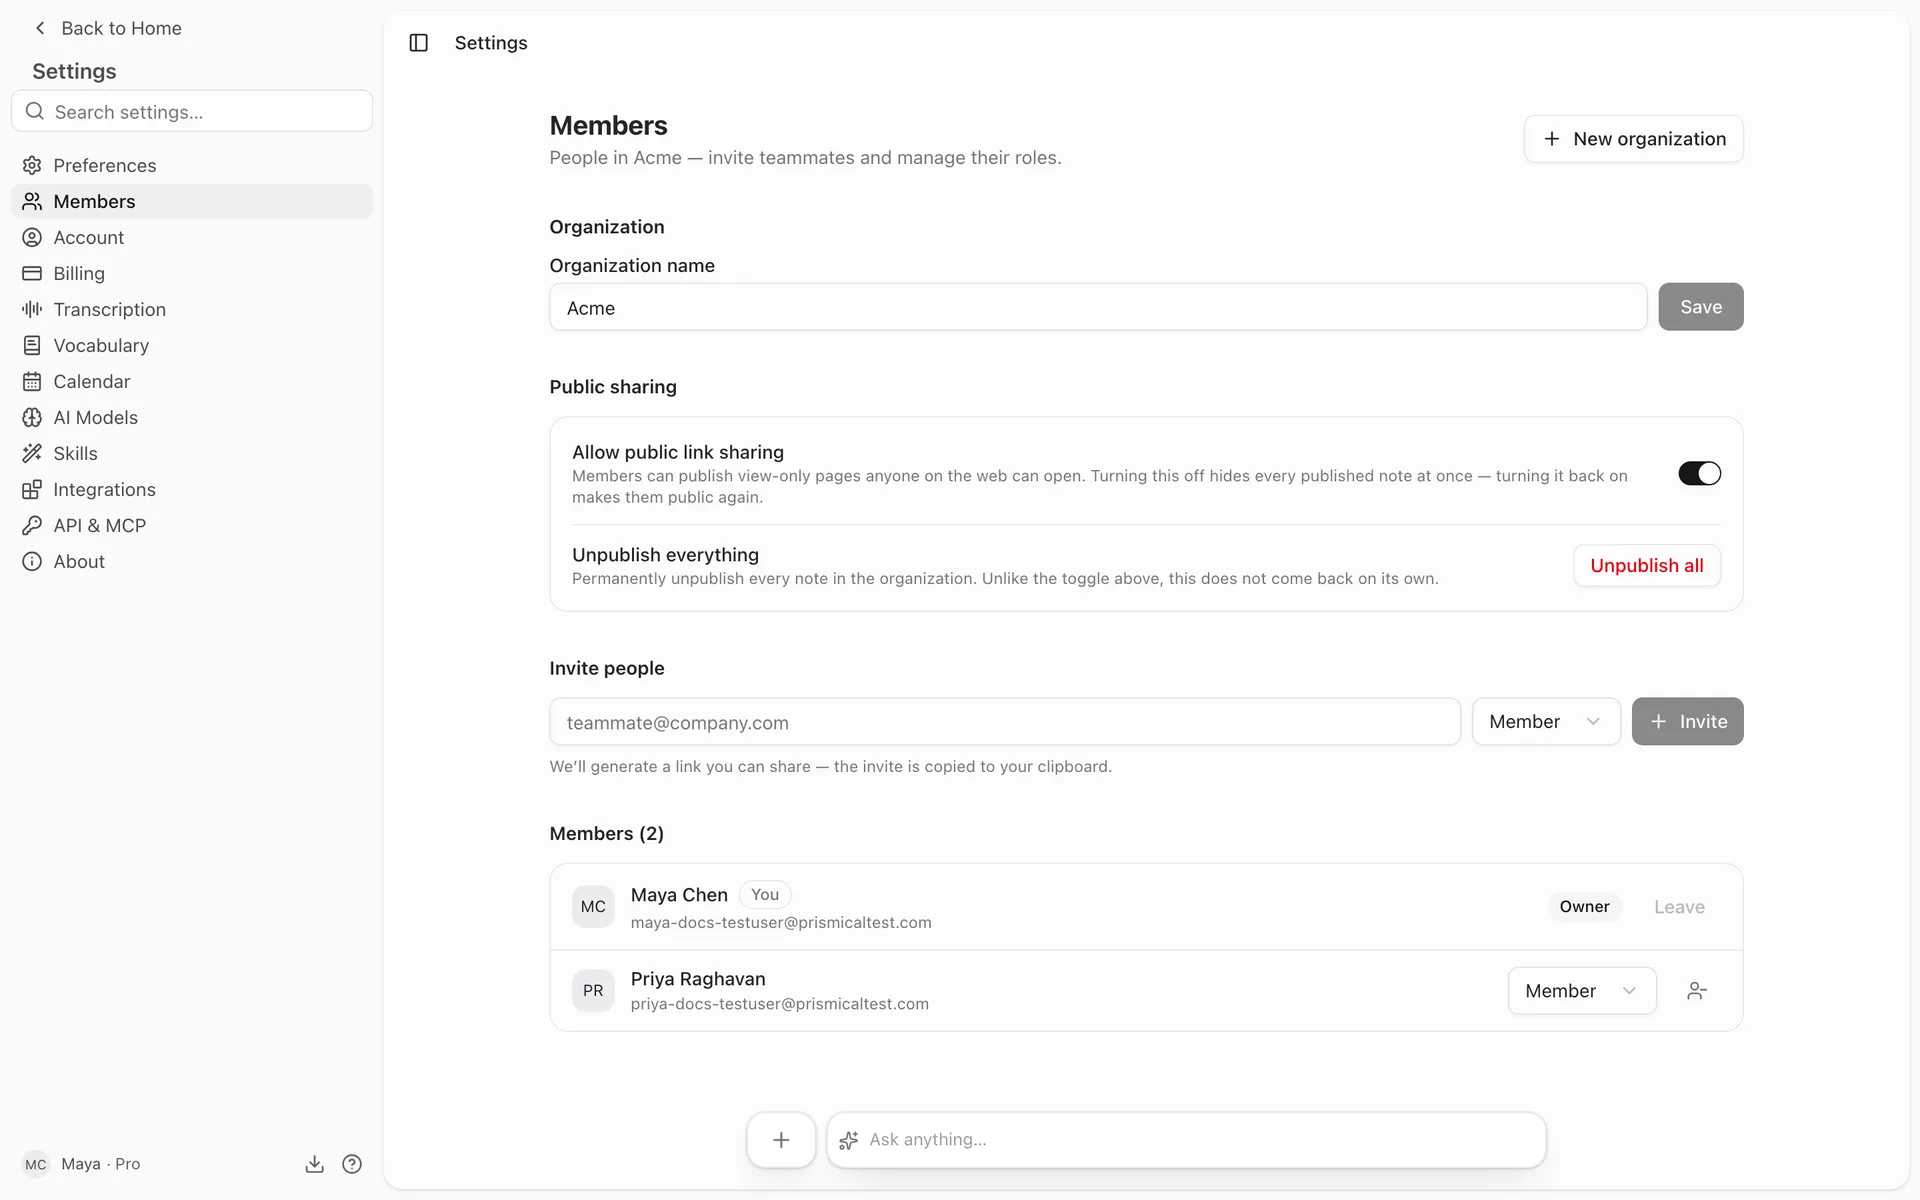1920x1200 pixels.
Task: Create a New organization
Action: (1633, 139)
